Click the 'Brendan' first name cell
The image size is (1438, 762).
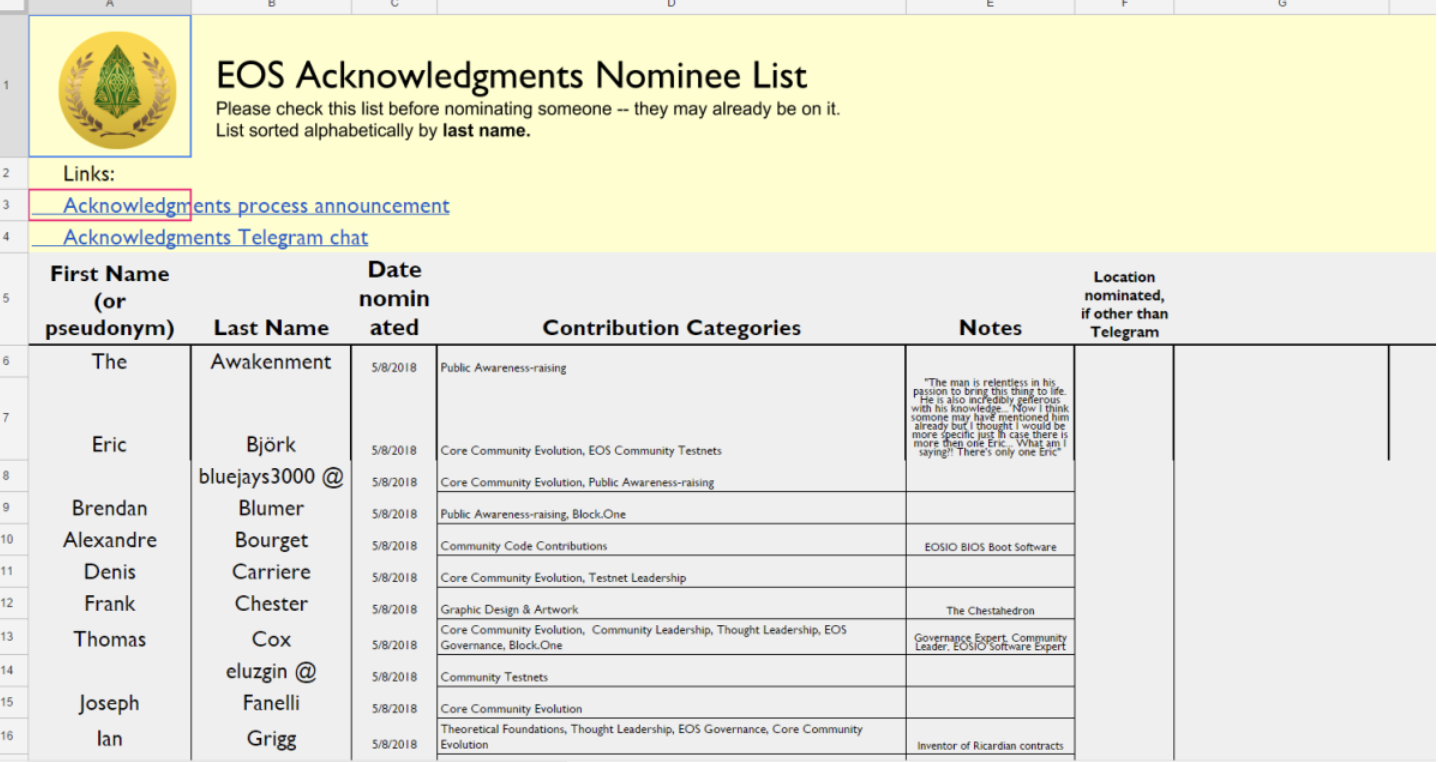coord(110,508)
